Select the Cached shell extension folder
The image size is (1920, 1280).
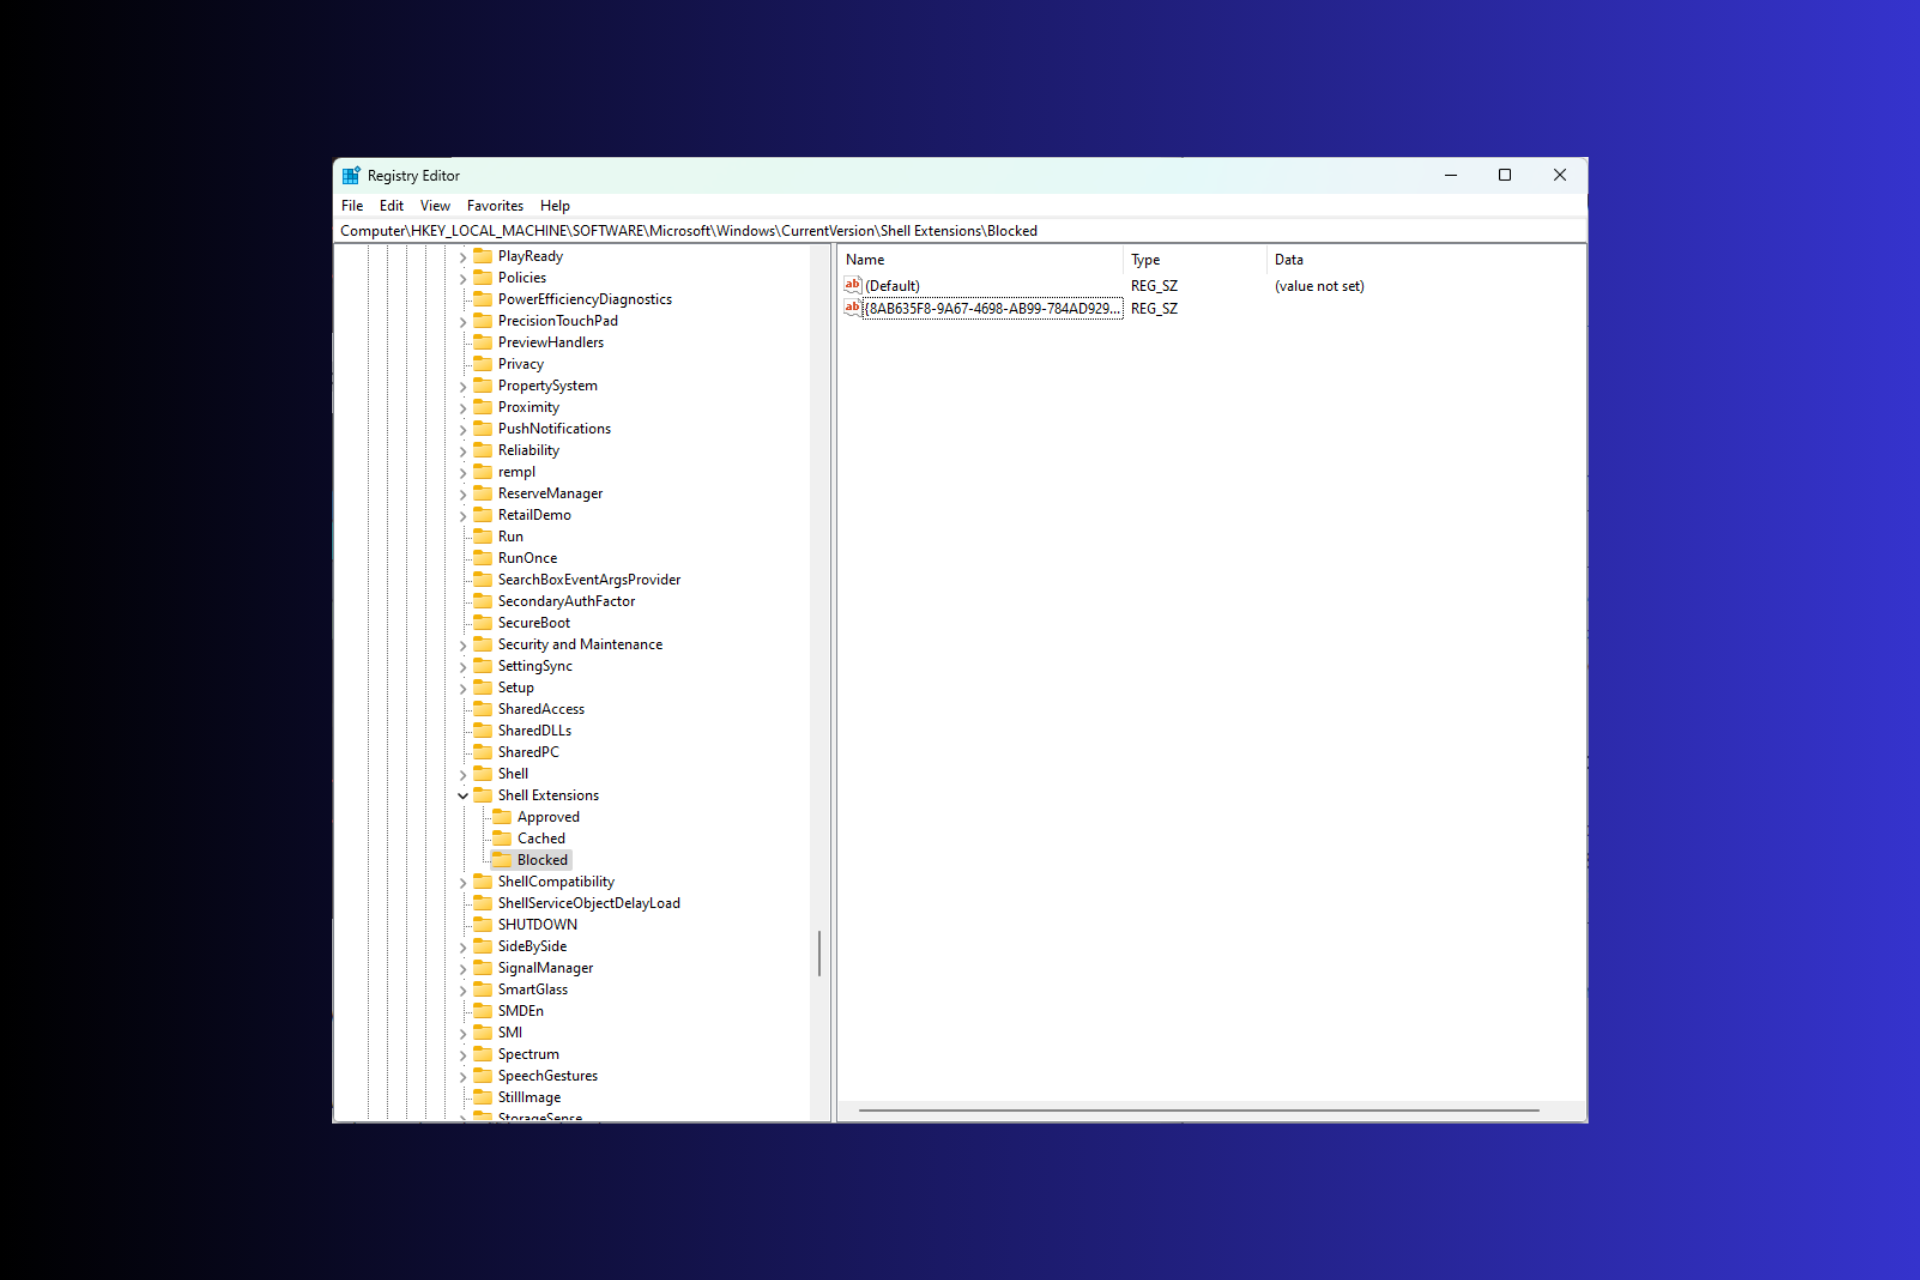[541, 839]
